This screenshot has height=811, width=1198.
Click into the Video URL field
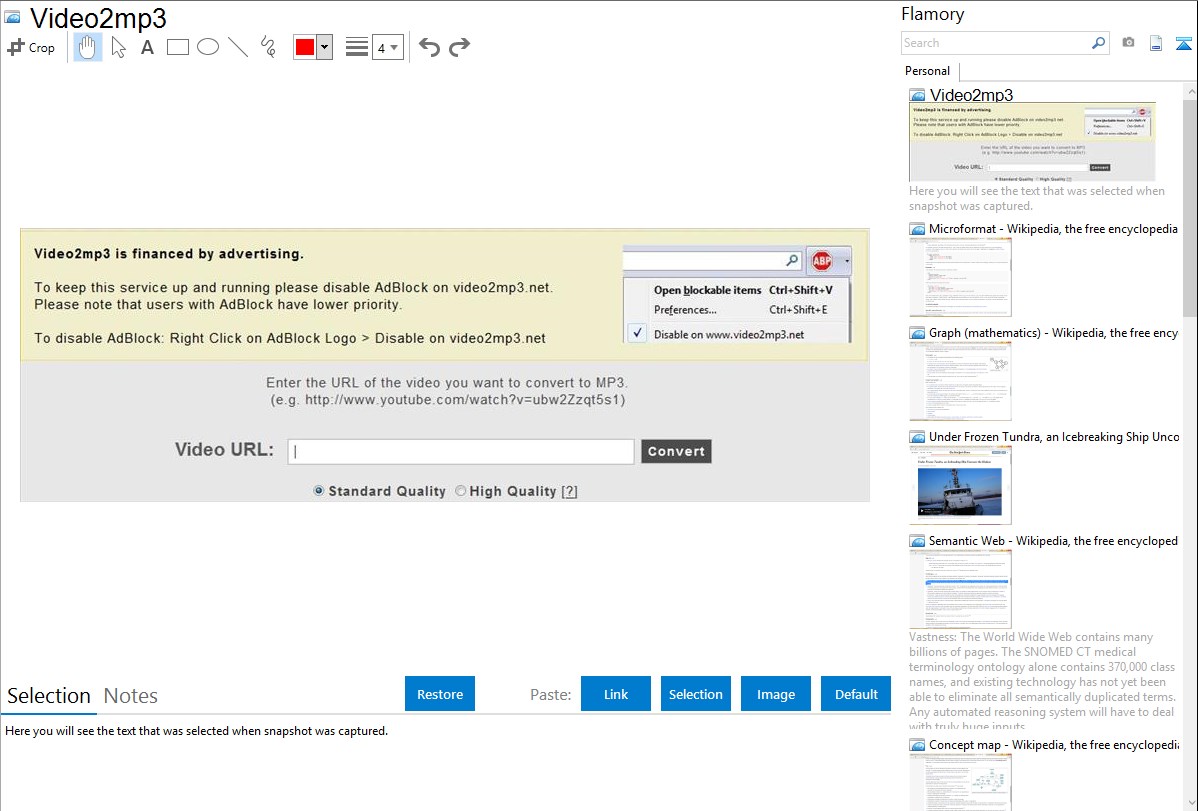tap(461, 451)
